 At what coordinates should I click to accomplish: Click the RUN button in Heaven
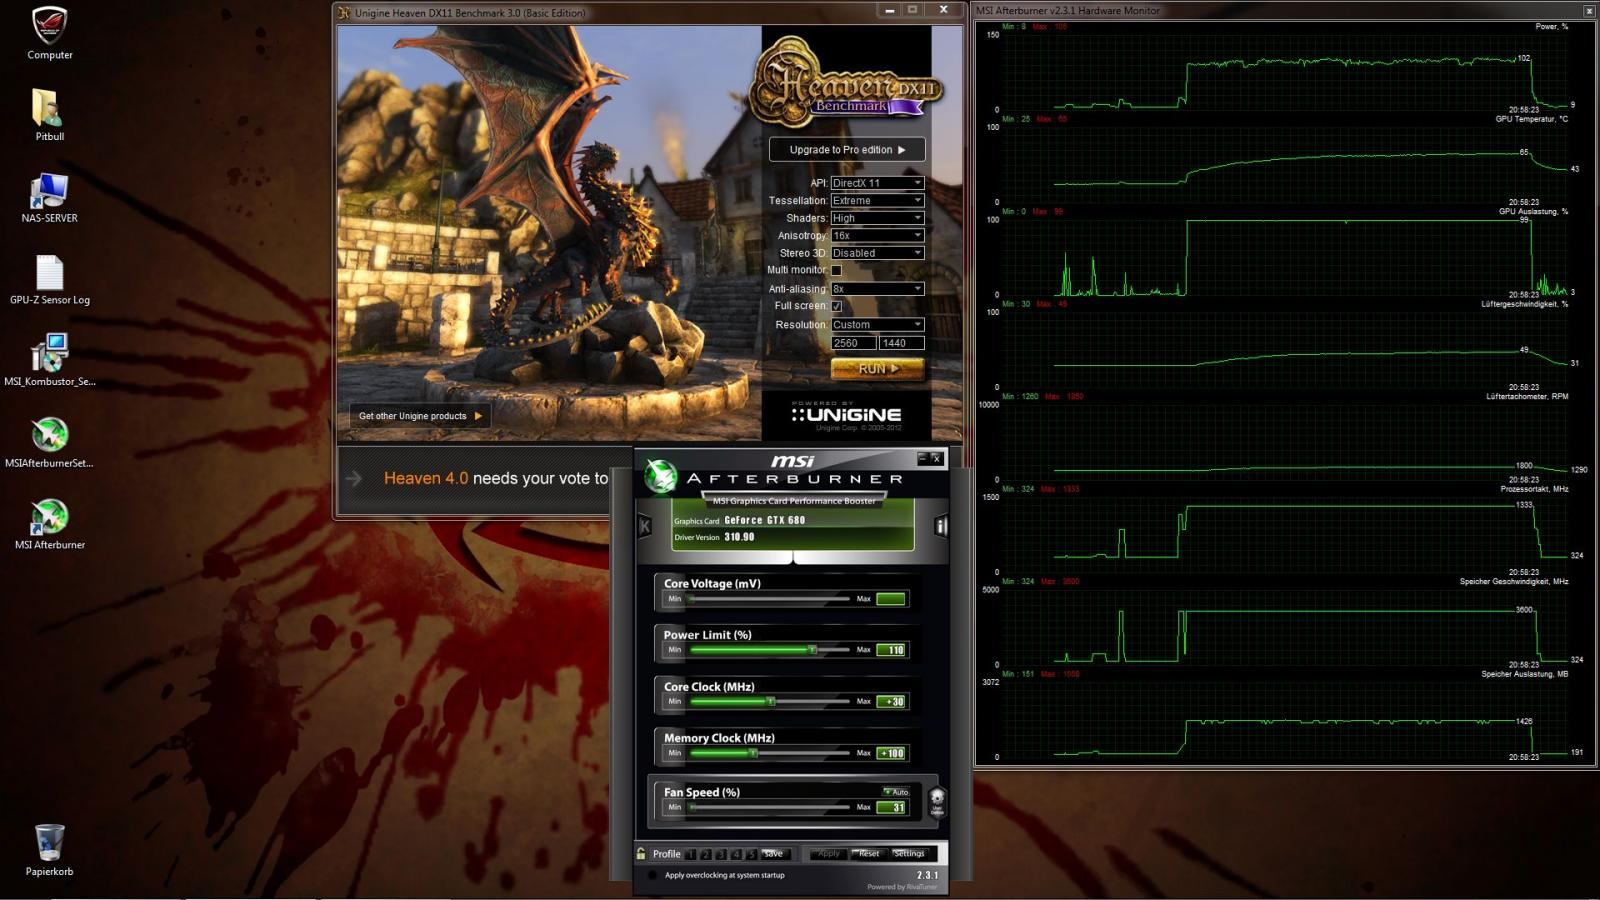pos(877,368)
